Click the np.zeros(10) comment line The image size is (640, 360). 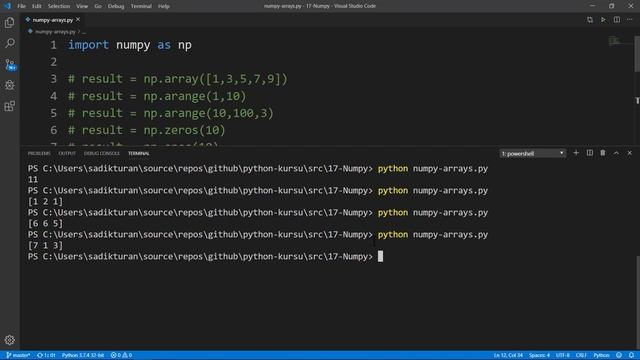pos(146,130)
